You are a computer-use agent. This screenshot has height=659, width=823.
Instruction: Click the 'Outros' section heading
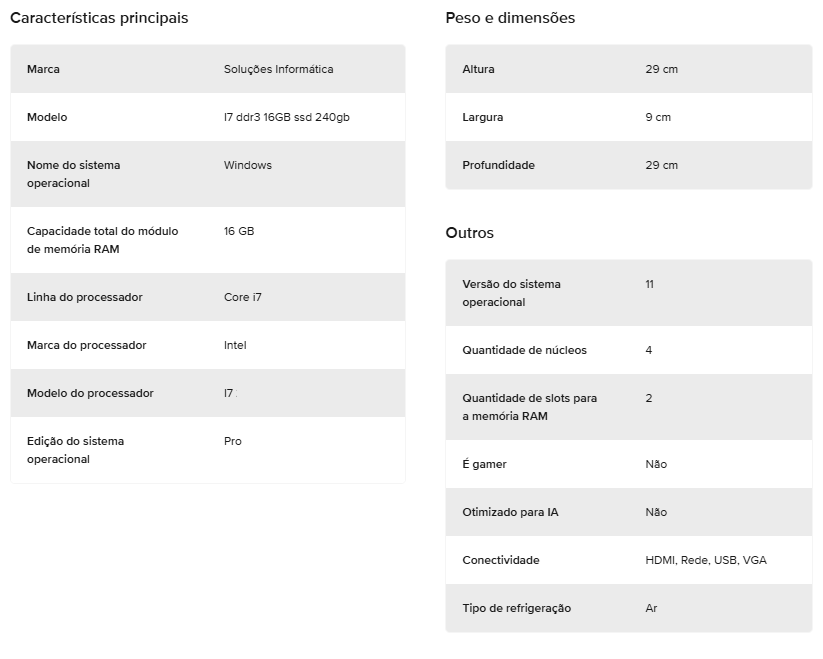[x=469, y=233]
